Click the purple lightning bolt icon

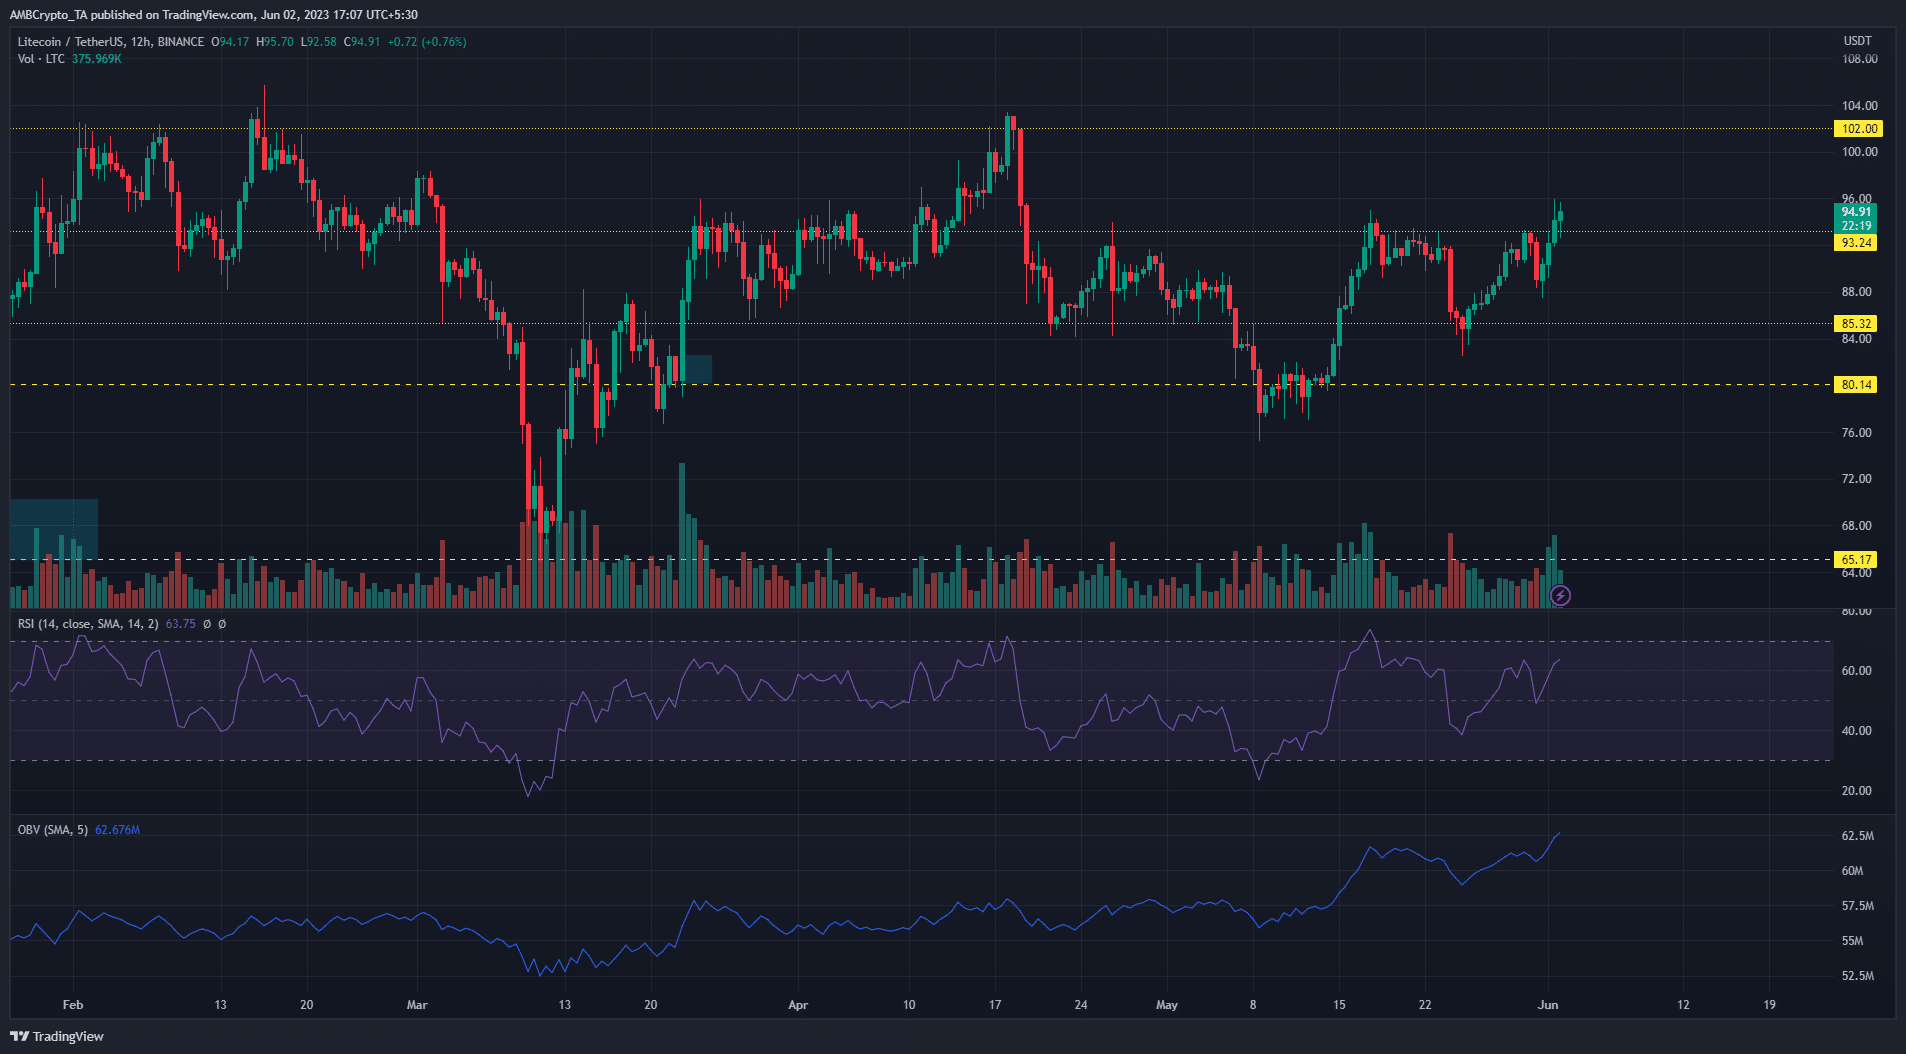(1560, 596)
